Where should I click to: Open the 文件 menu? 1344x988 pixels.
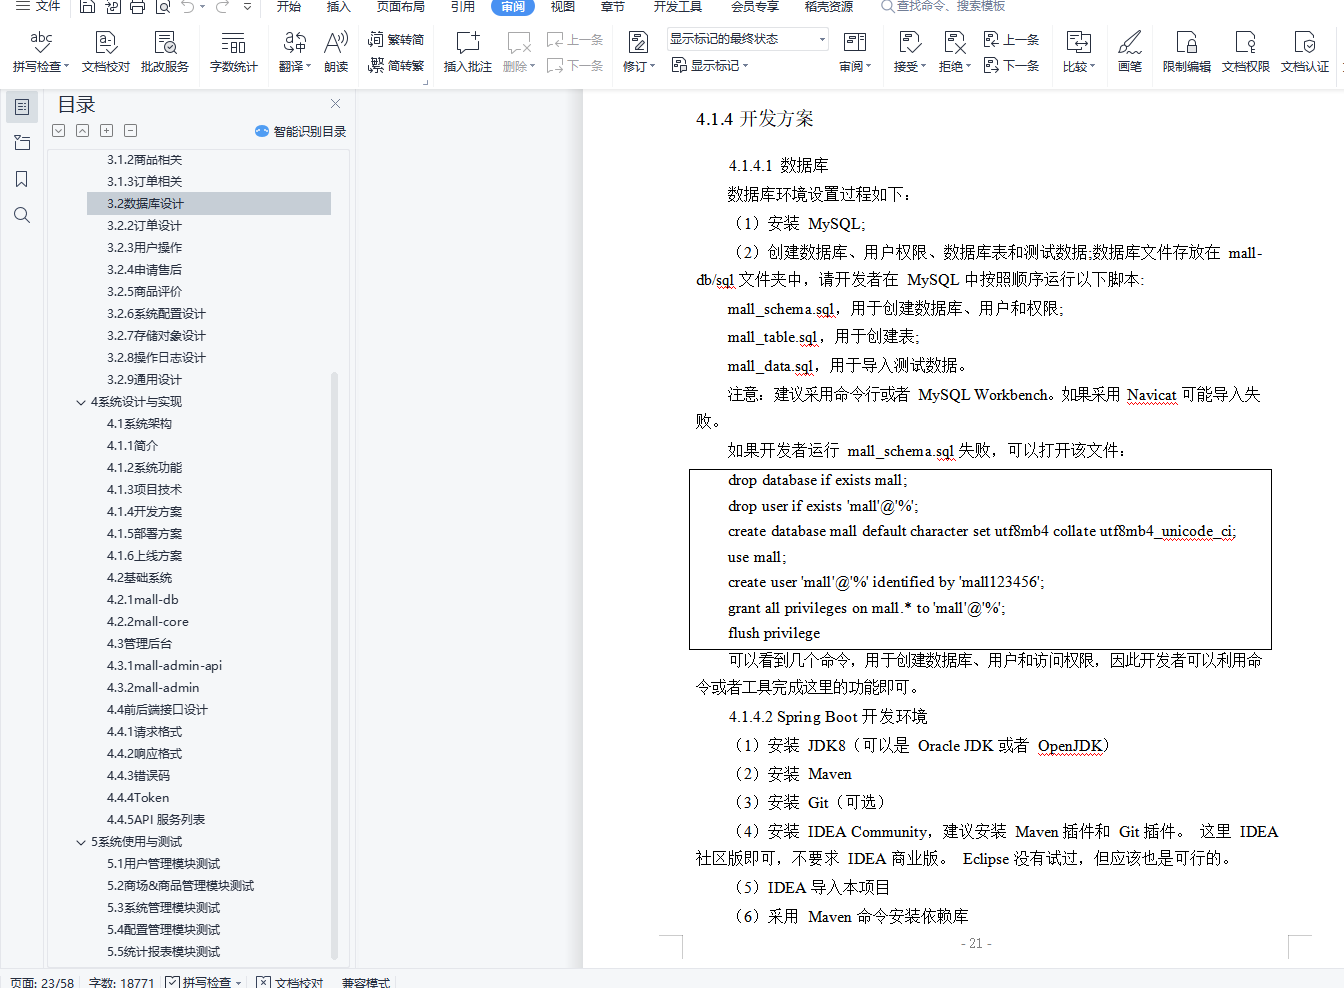coord(38,7)
